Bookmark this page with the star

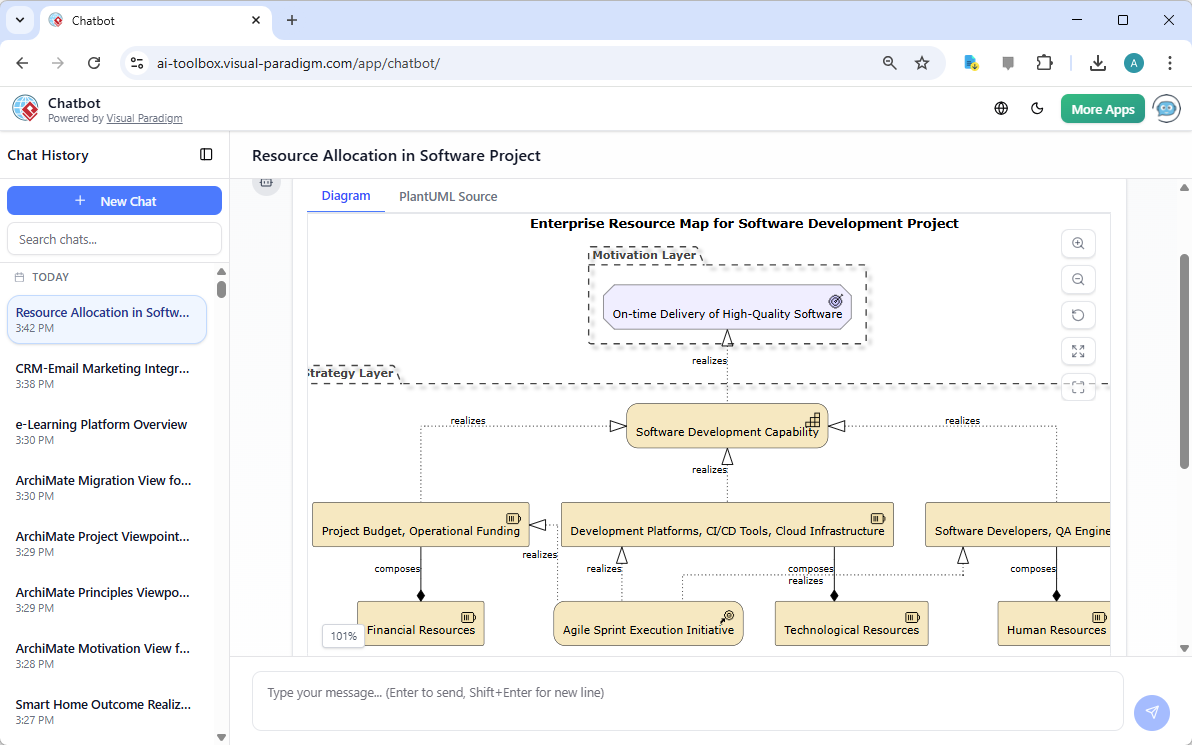[921, 62]
